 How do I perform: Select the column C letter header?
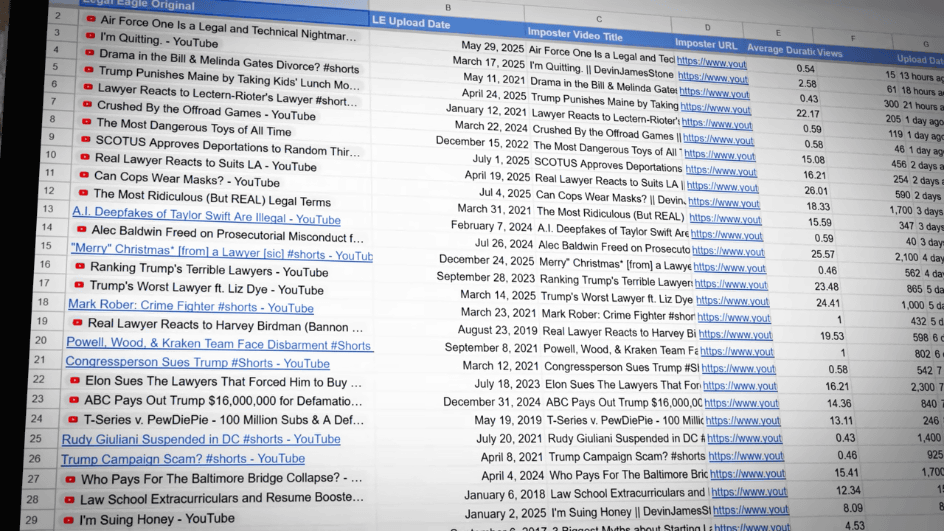click(598, 19)
